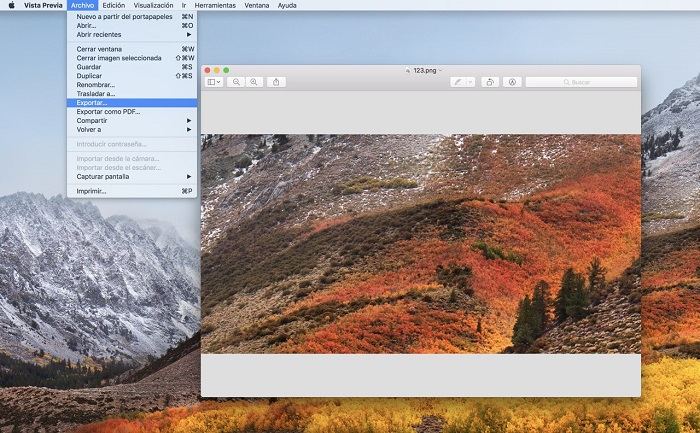Open the Herramientas menu in menu bar
Image resolution: width=700 pixels, height=433 pixels.
(215, 5)
